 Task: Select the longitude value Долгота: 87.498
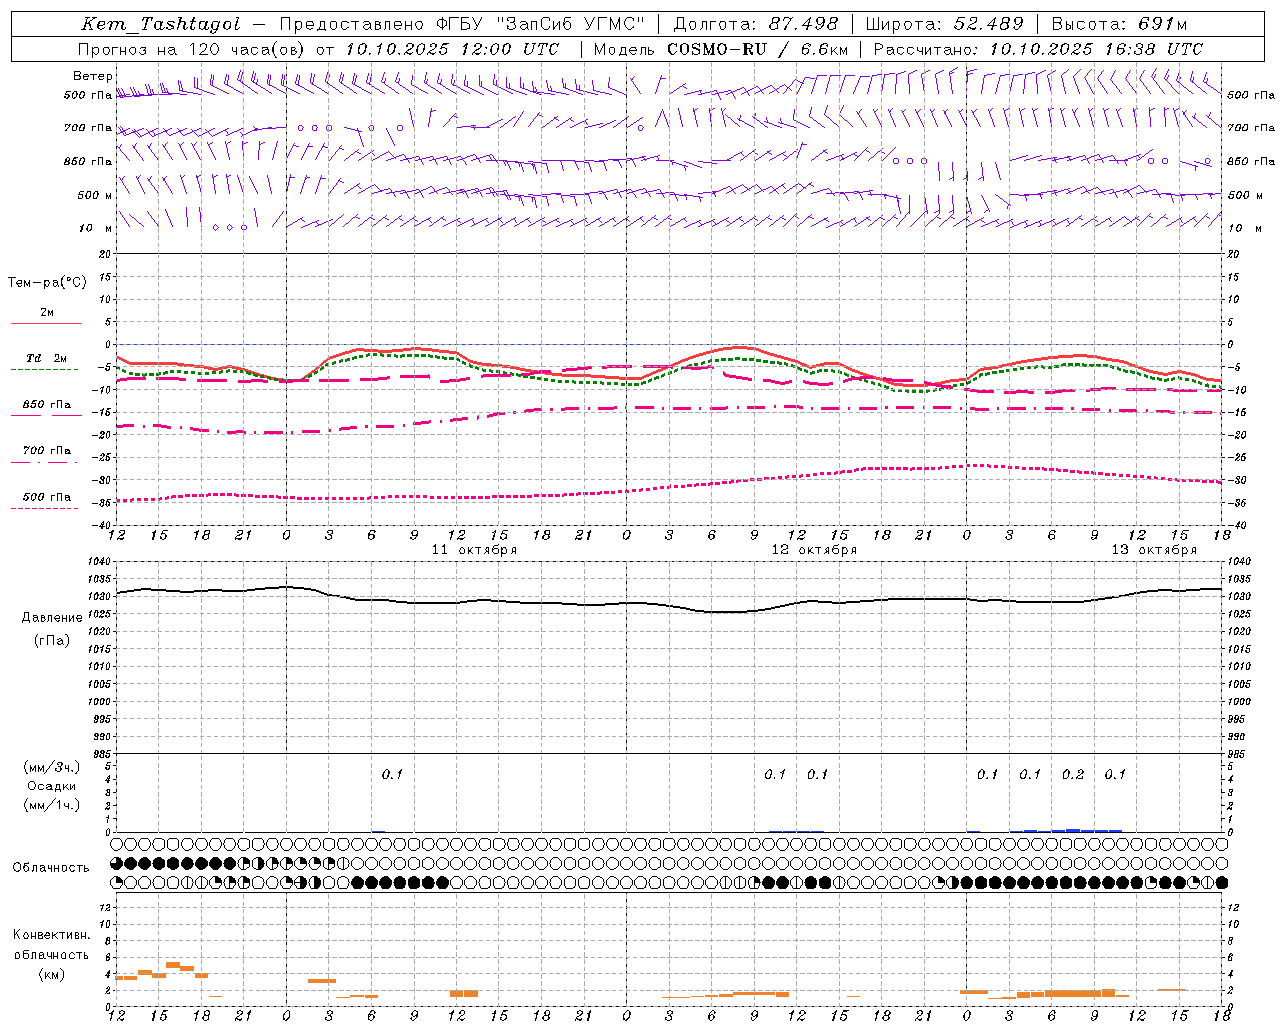click(758, 24)
